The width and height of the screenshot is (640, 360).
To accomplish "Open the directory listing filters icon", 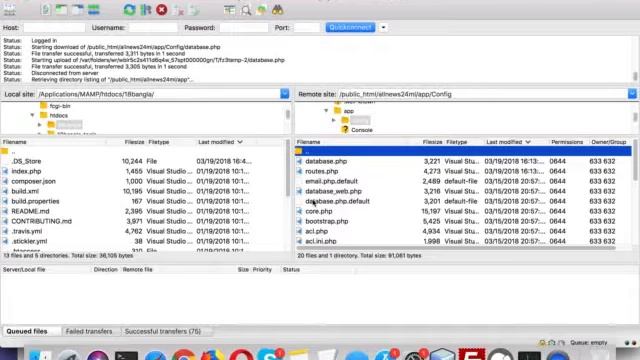I will coord(229,10).
